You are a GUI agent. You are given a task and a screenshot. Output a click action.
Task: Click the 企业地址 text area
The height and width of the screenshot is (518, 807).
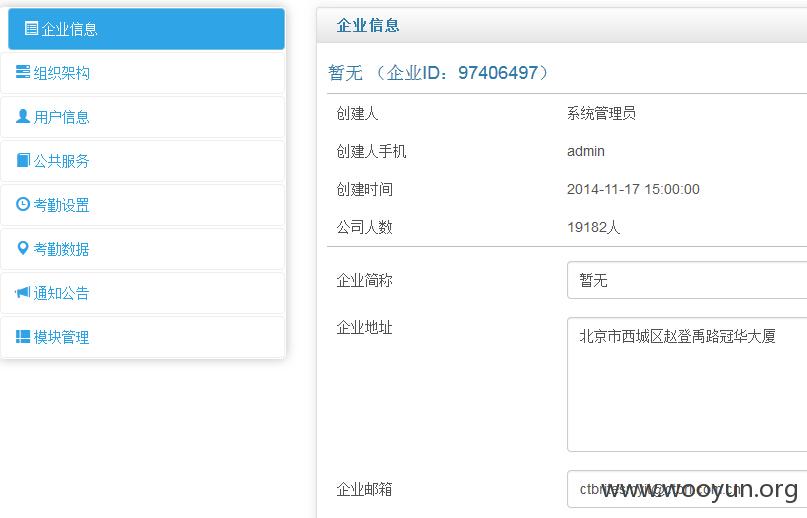pos(687,385)
